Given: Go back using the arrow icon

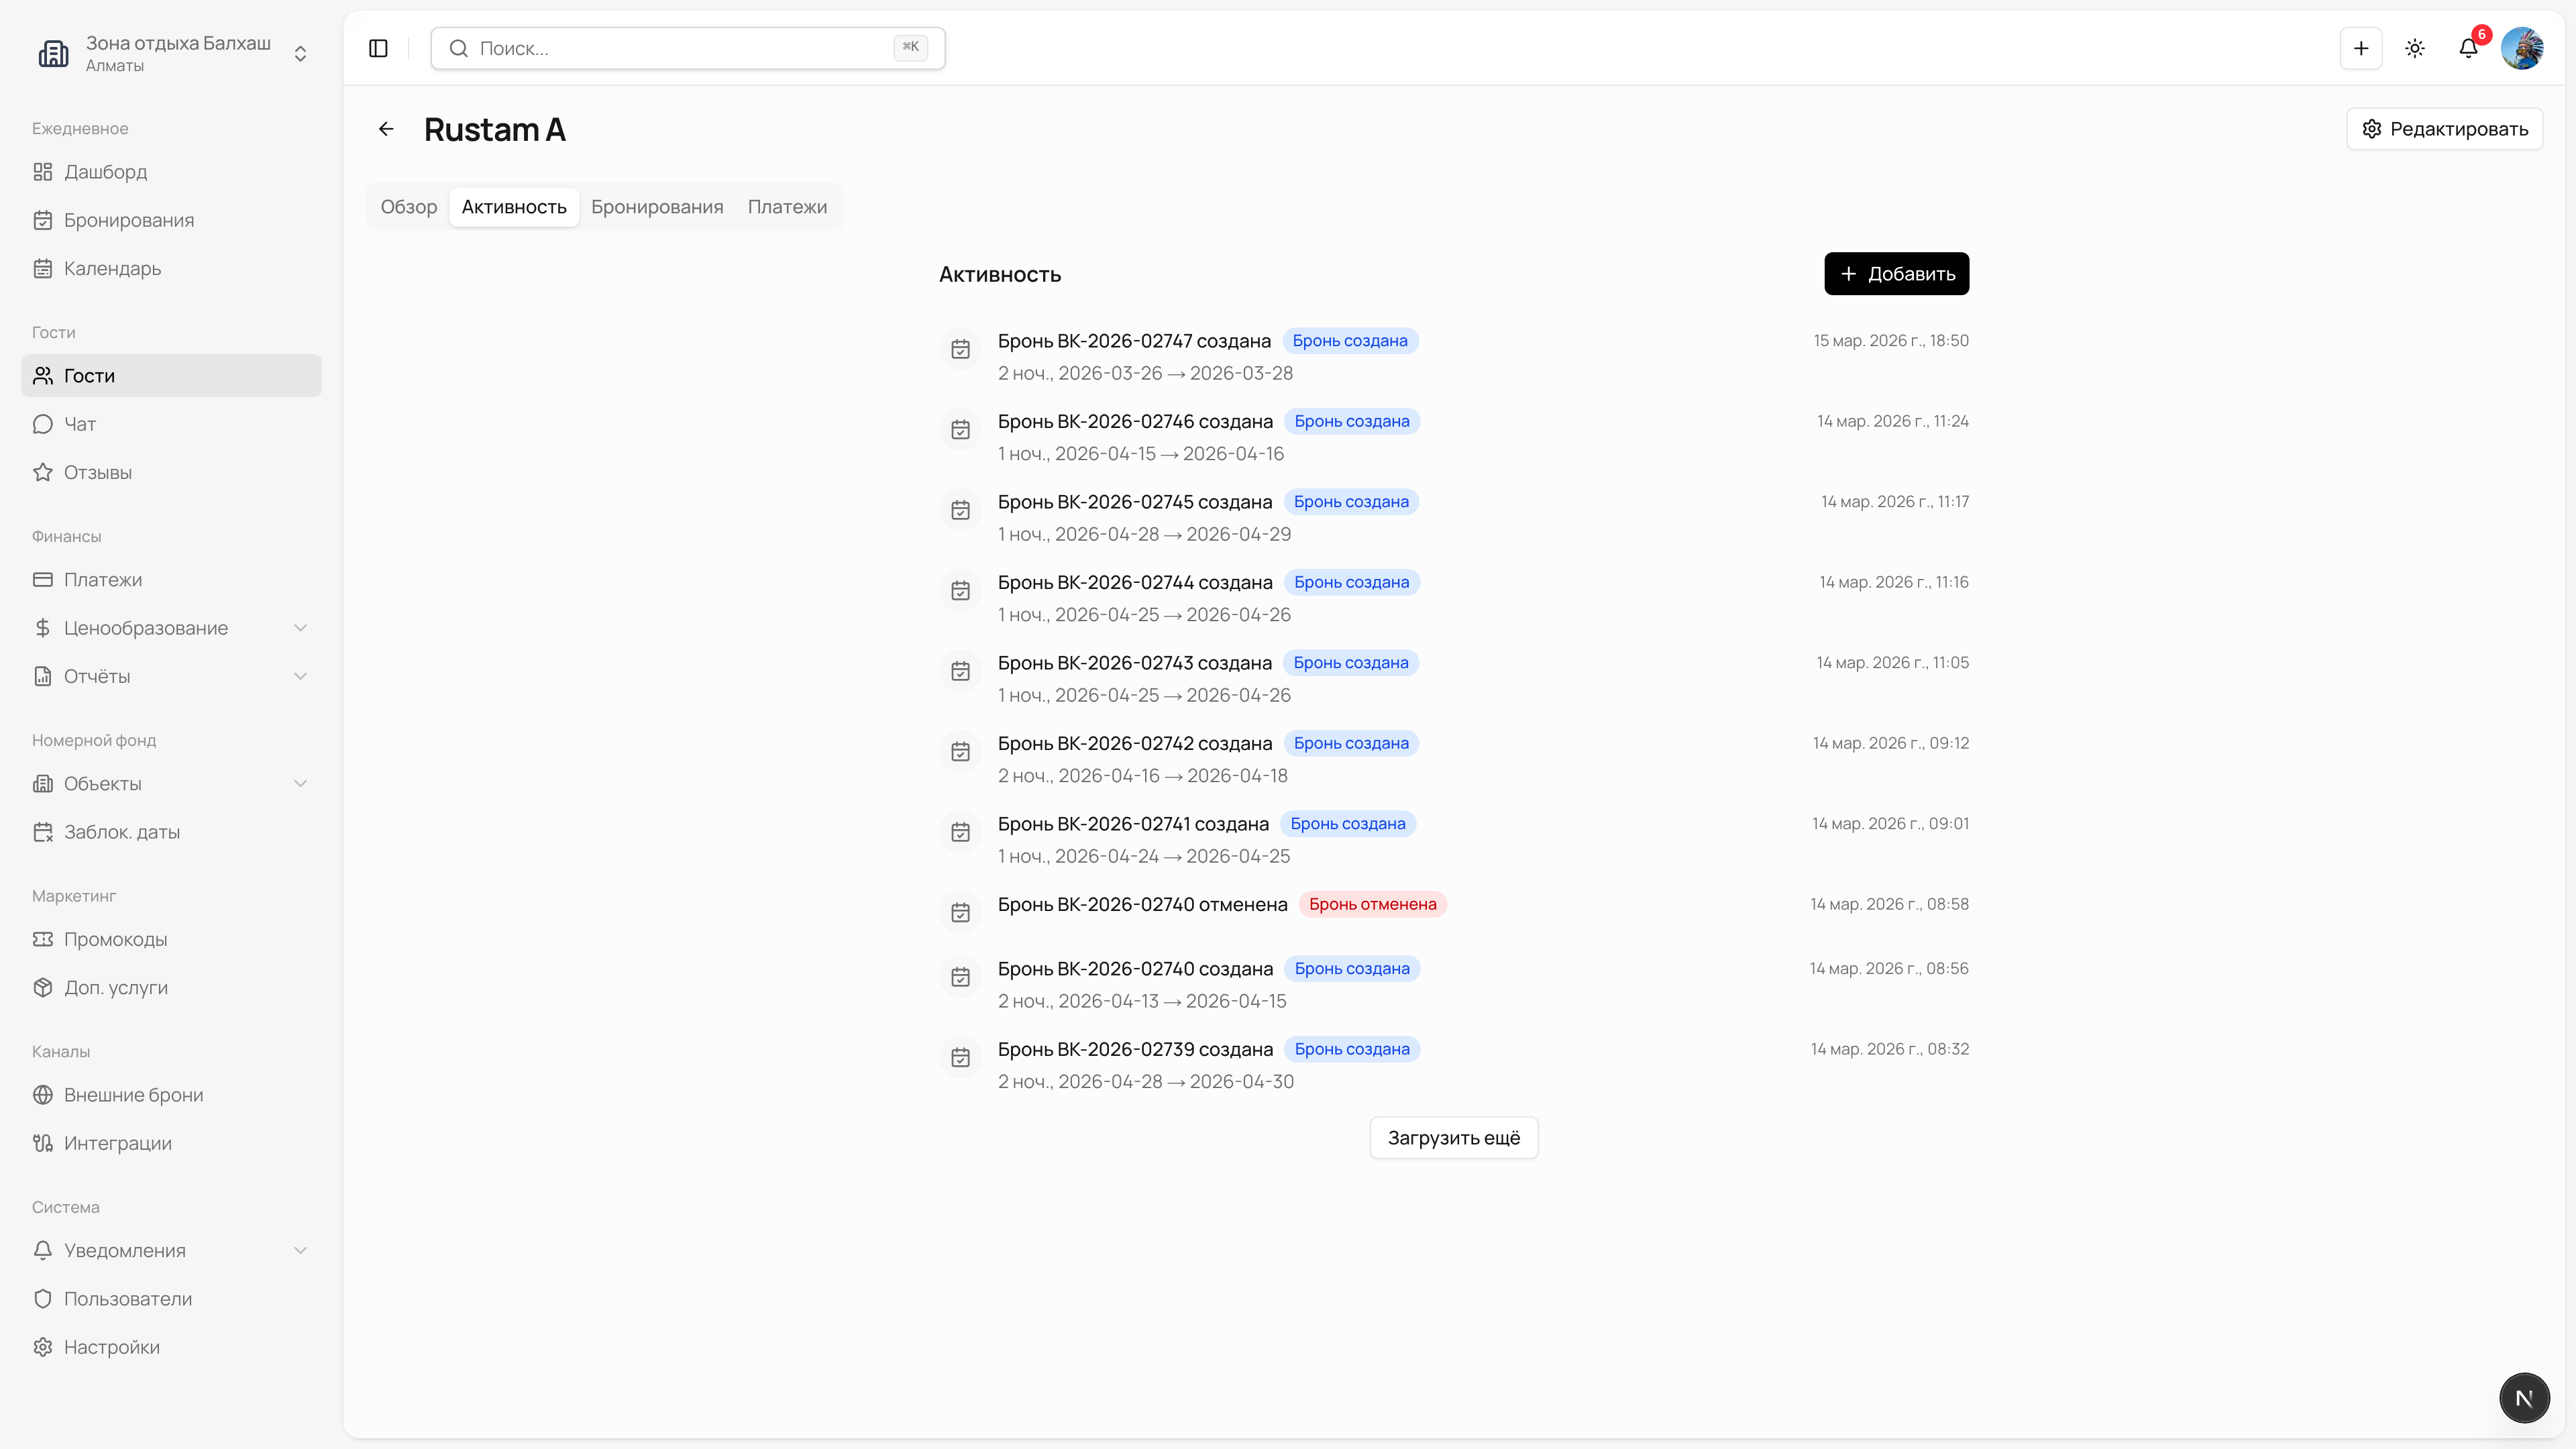Looking at the screenshot, I should 386,129.
